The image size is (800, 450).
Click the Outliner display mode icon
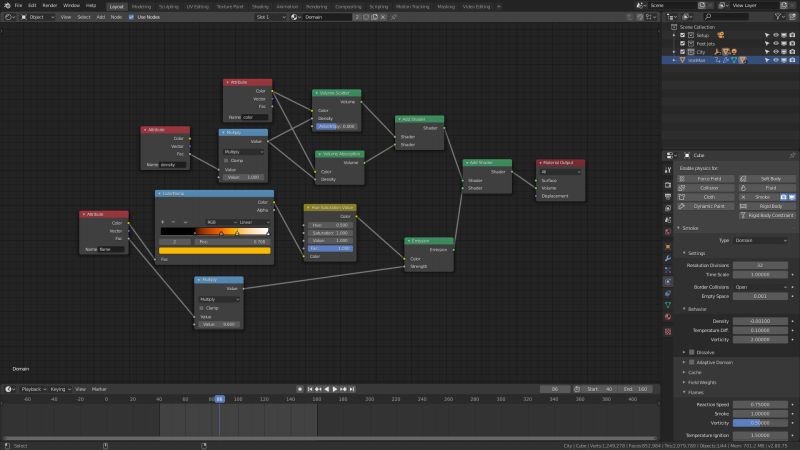pyautogui.click(x=688, y=17)
